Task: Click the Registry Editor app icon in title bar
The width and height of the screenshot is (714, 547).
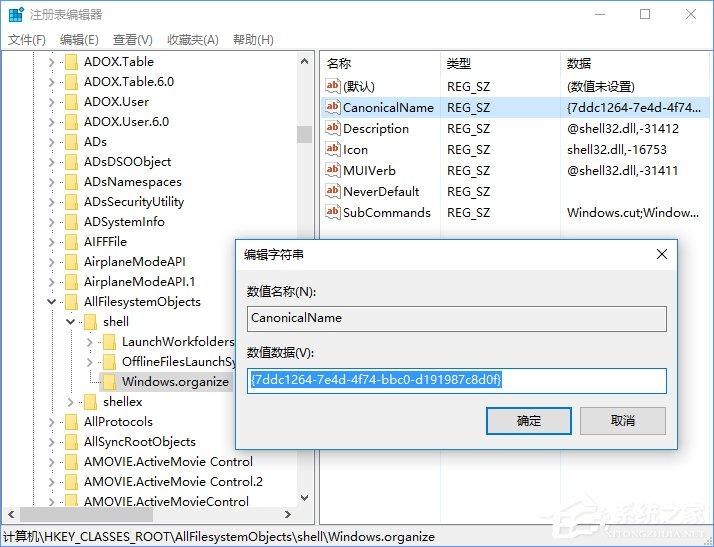Action: click(14, 15)
